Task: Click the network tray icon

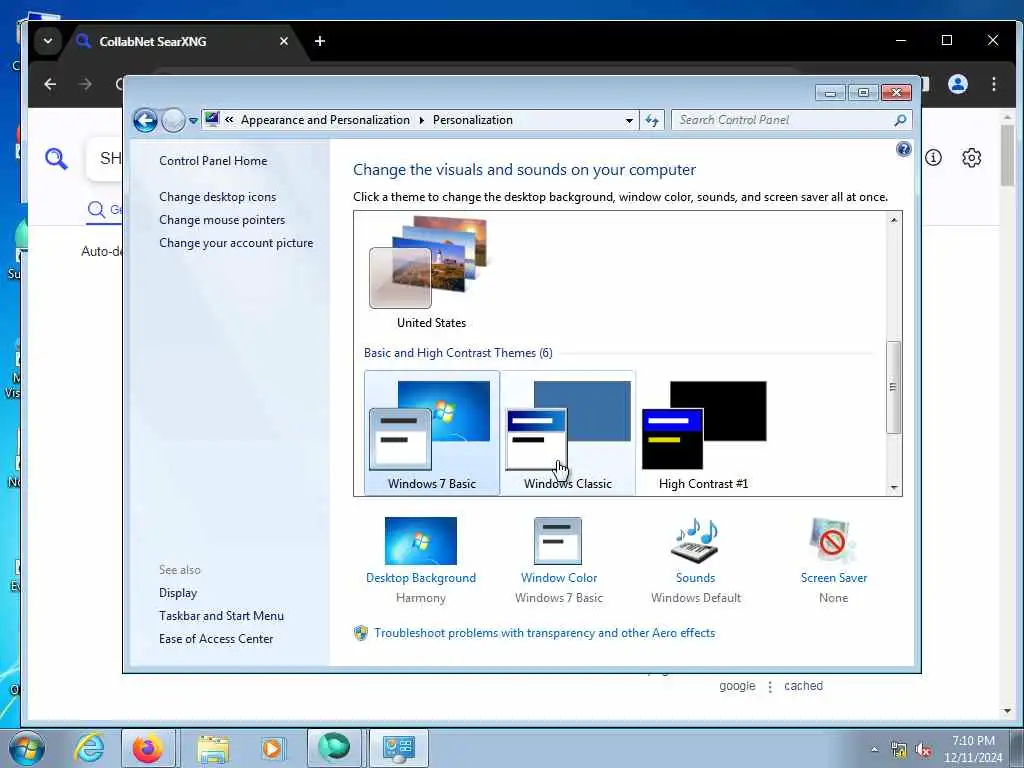Action: [x=899, y=750]
